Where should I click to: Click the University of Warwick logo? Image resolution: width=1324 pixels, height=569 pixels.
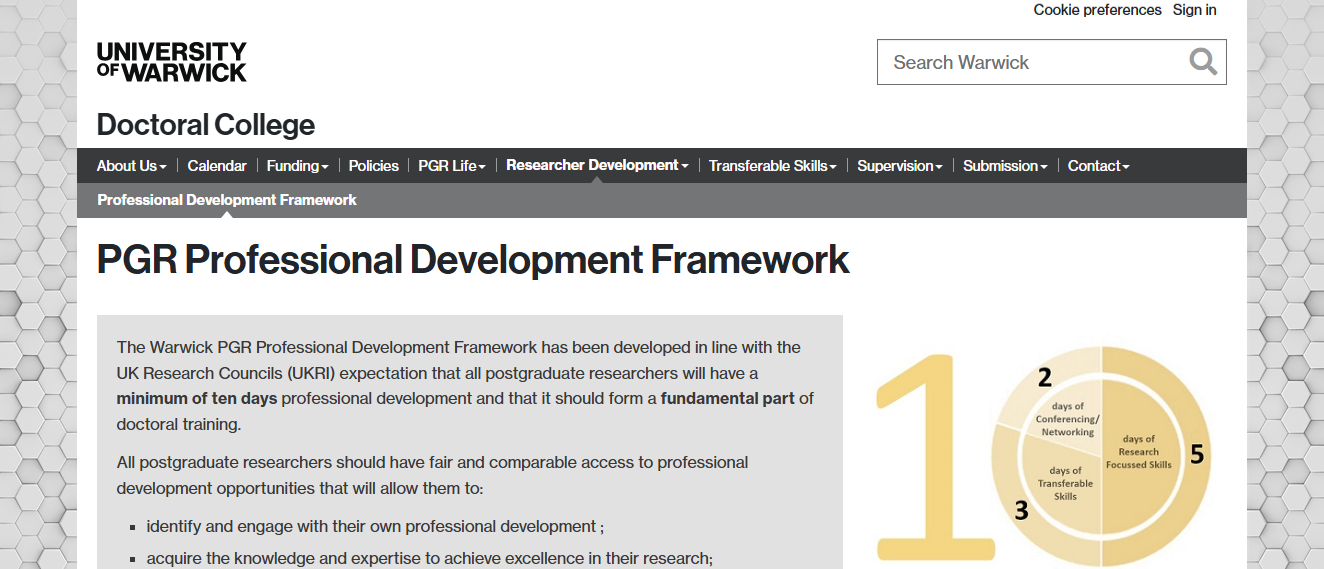click(x=171, y=62)
